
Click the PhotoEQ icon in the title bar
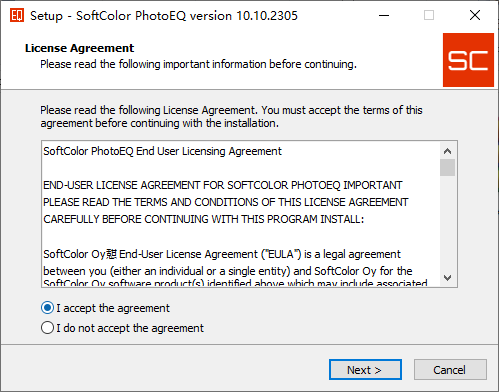pyautogui.click(x=17, y=15)
